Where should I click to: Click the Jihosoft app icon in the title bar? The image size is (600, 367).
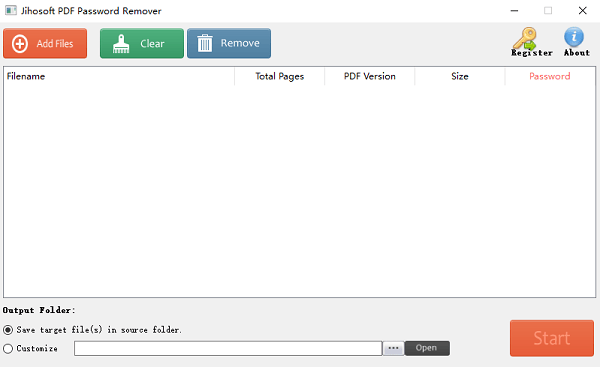pos(11,11)
